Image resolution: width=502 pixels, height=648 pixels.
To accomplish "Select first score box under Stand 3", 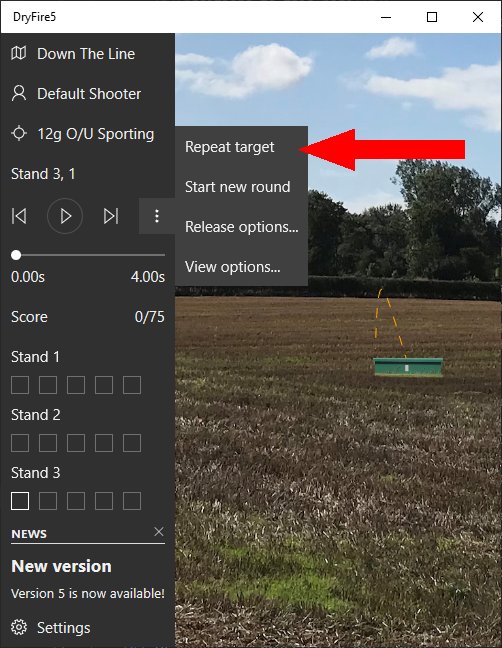I will [x=20, y=501].
